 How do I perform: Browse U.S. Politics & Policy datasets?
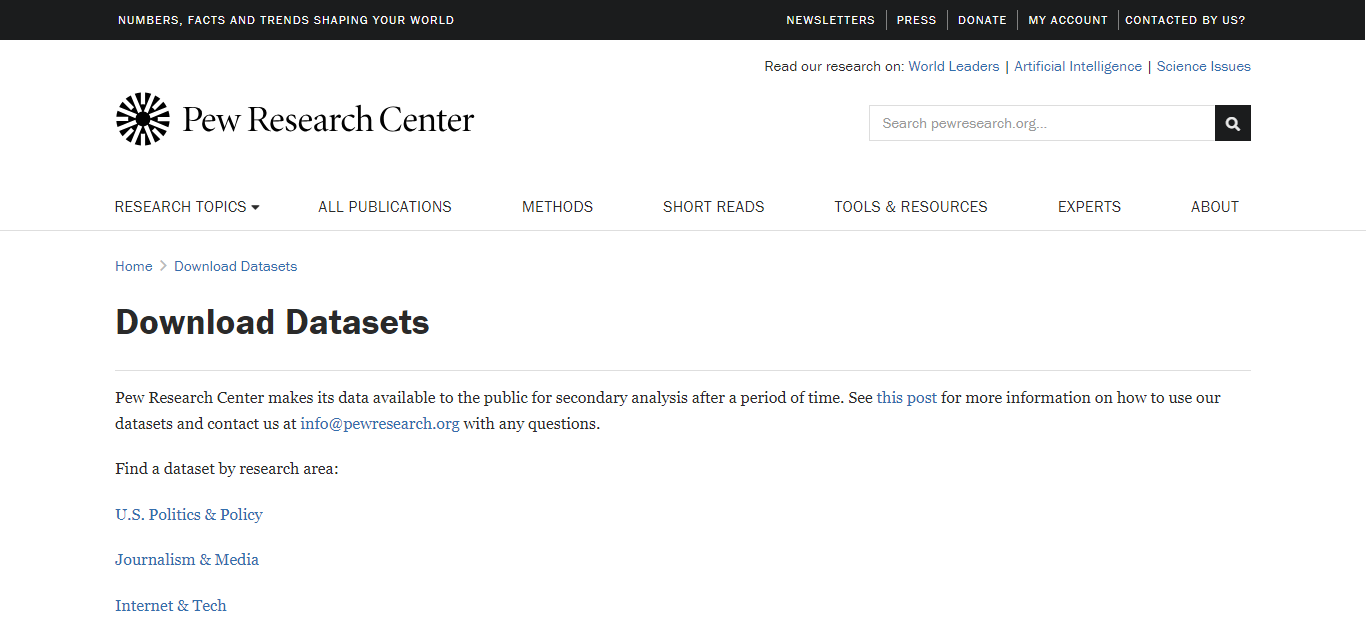coord(189,515)
